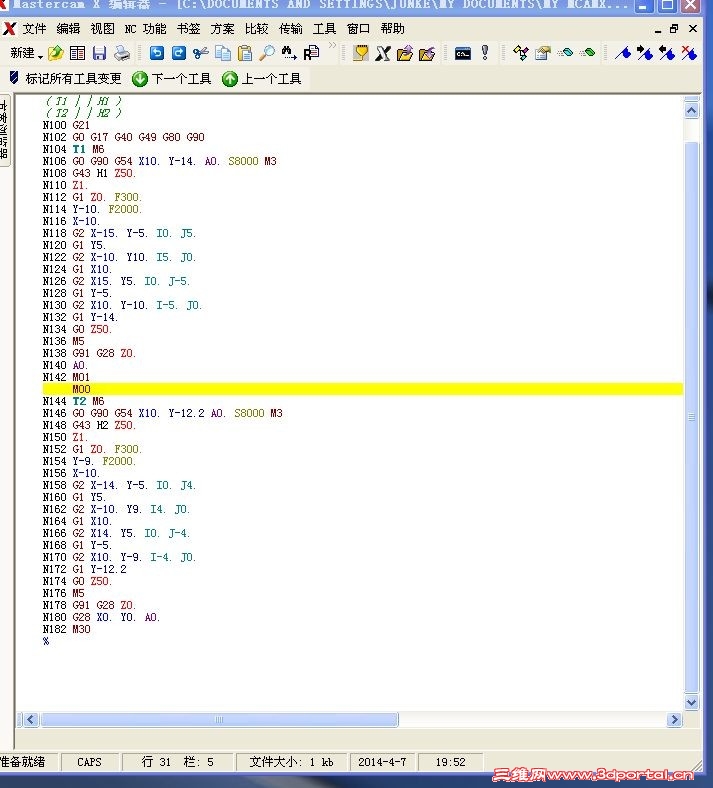
Task: Click the CAPS status bar indicator
Action: point(89,762)
